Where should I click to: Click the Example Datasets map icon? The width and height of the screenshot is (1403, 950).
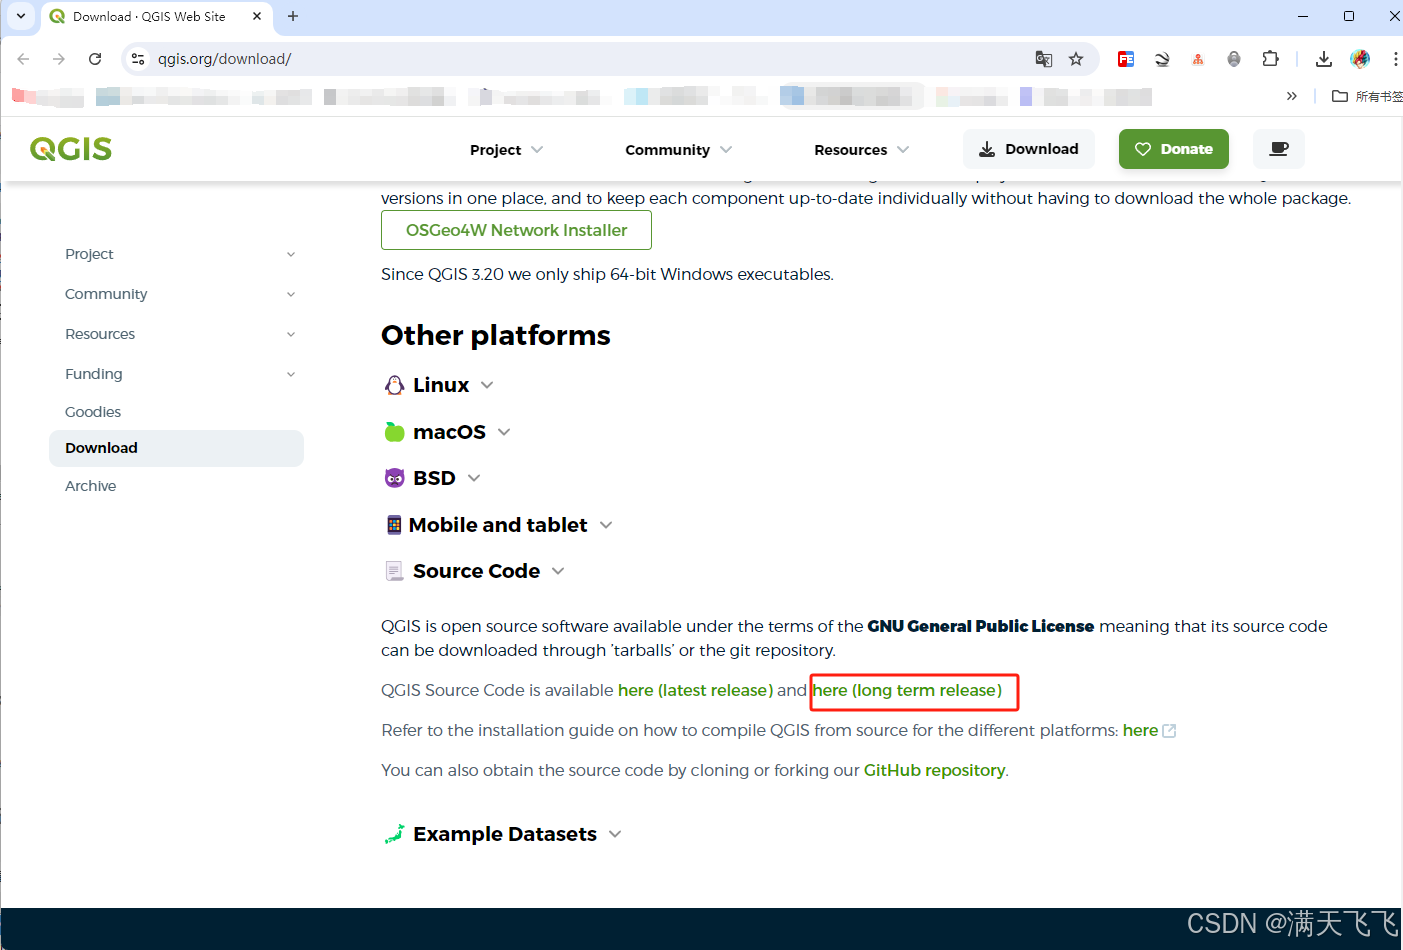394,834
